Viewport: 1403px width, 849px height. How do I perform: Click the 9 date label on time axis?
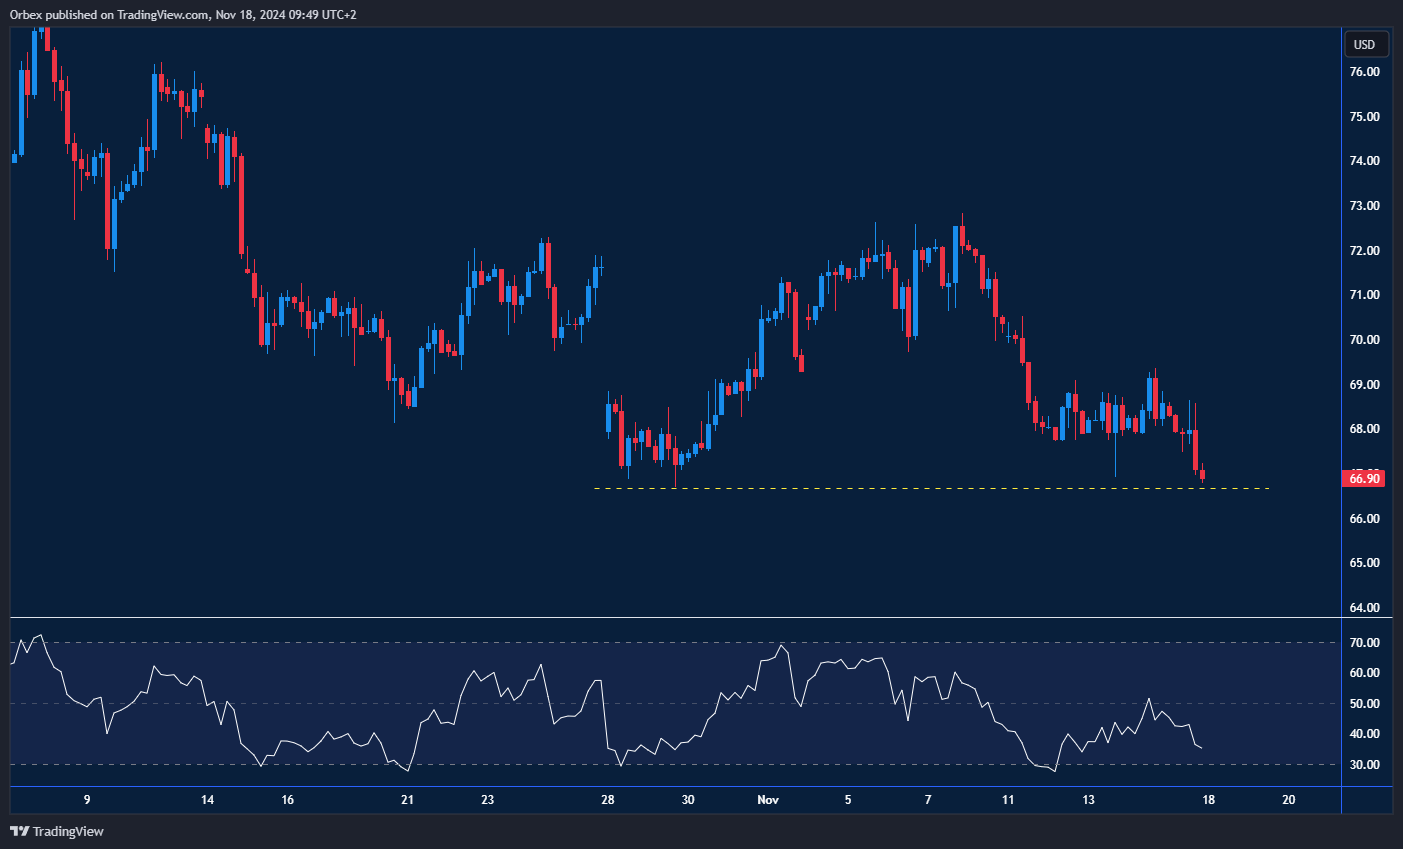(x=87, y=800)
